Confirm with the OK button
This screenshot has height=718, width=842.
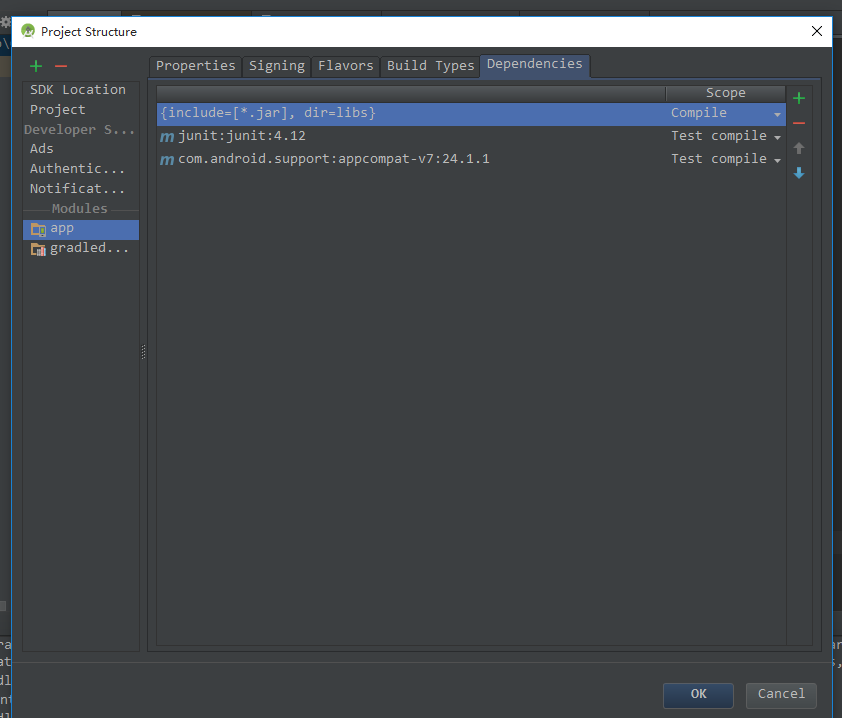(x=698, y=695)
